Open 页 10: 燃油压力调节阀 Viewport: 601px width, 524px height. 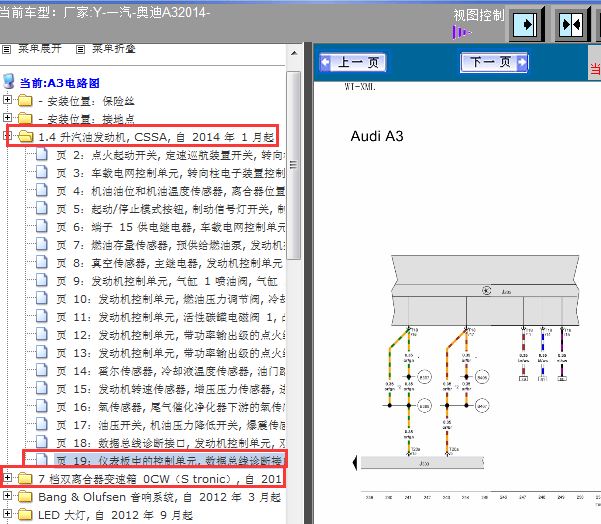[x=171, y=299]
